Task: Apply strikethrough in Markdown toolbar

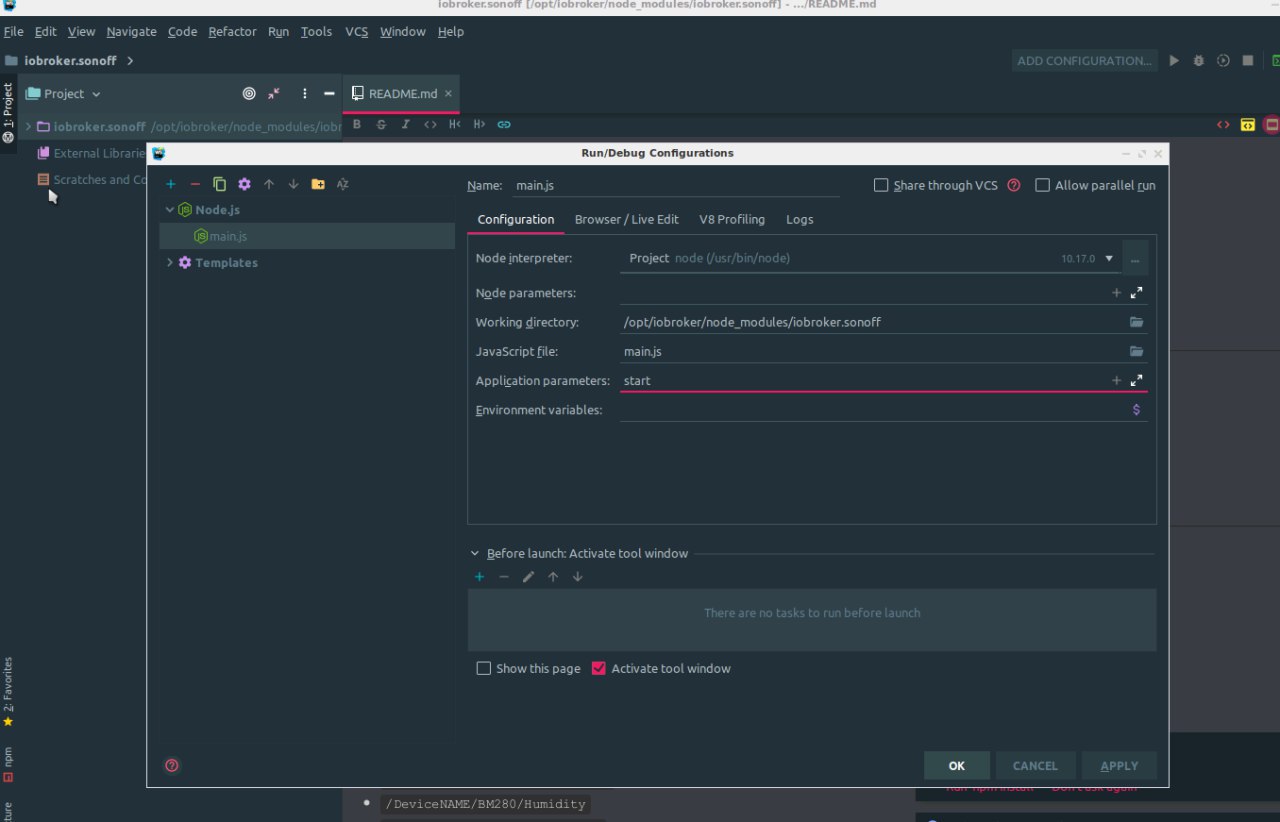Action: tap(381, 124)
